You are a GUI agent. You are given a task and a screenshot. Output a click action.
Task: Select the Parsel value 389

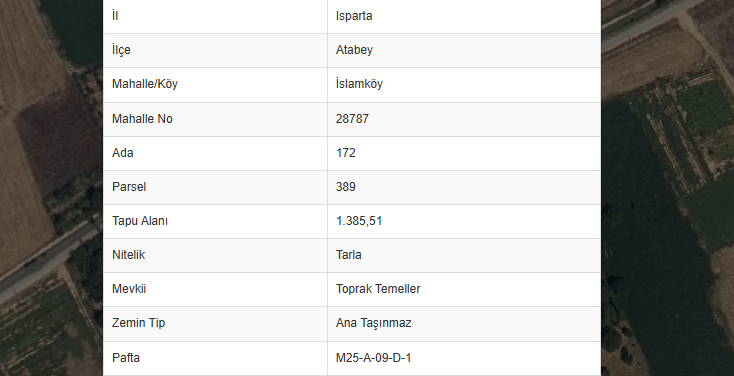click(345, 187)
